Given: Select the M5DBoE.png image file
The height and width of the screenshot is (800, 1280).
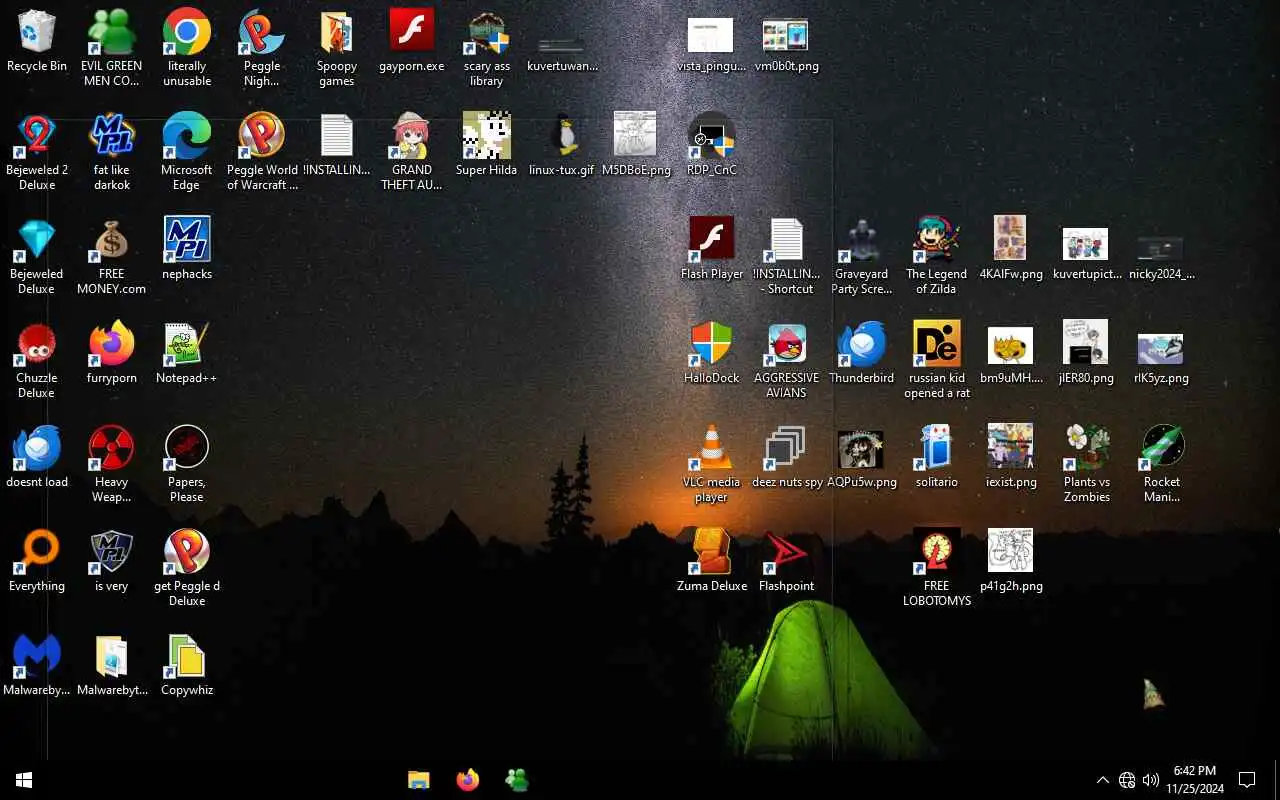Looking at the screenshot, I should [x=635, y=134].
